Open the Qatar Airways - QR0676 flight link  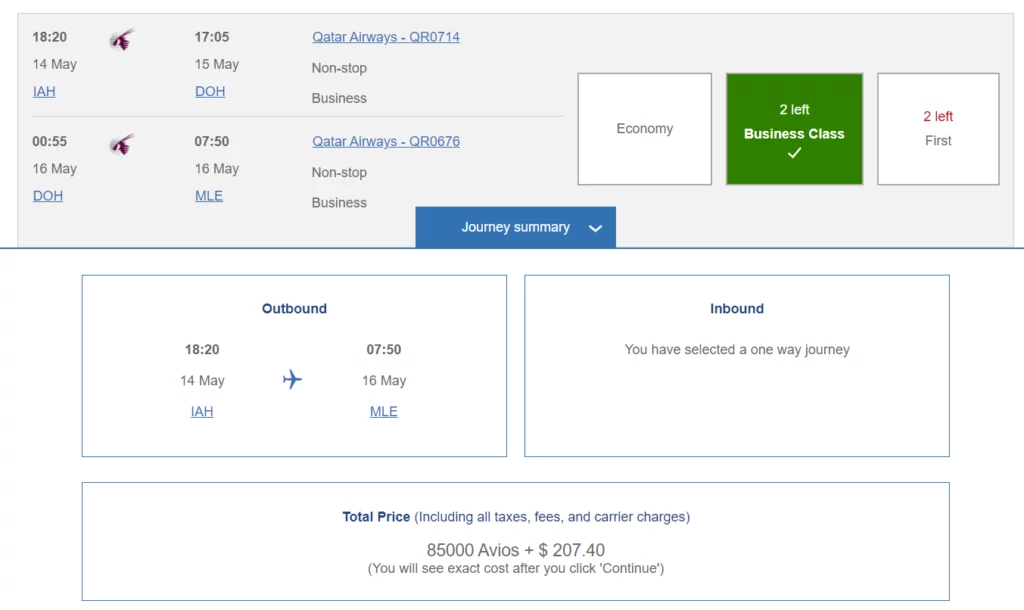385,142
